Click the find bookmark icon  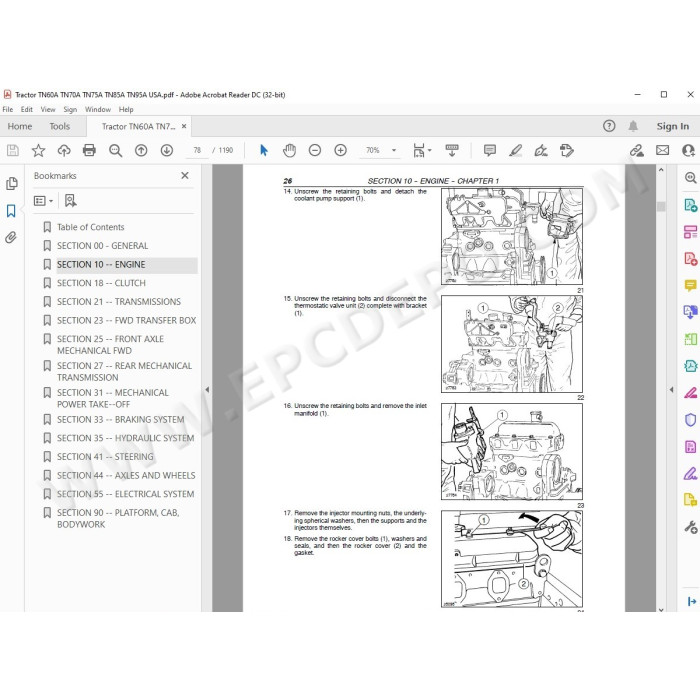tap(71, 201)
